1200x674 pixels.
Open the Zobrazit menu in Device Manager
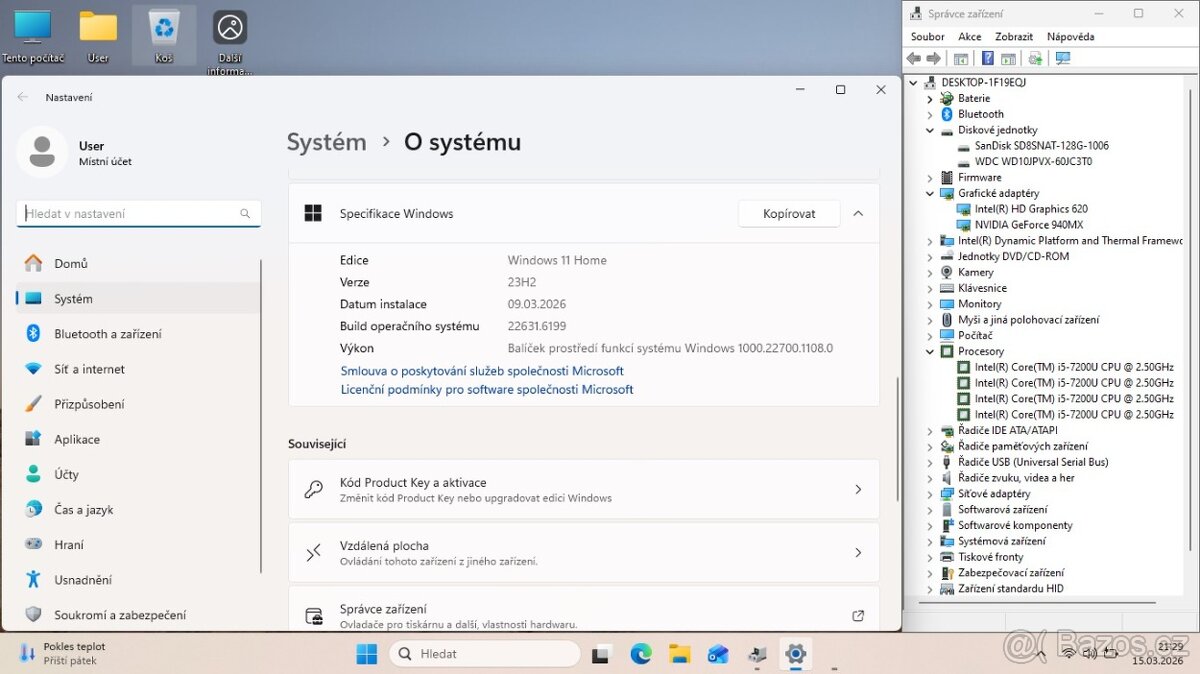click(1013, 36)
